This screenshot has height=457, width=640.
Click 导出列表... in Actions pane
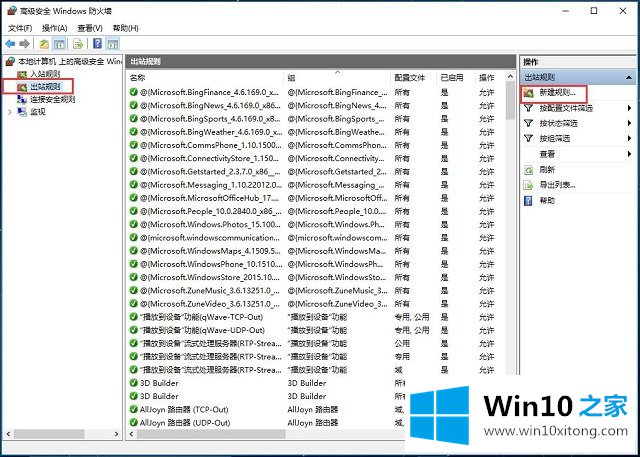pyautogui.click(x=557, y=185)
